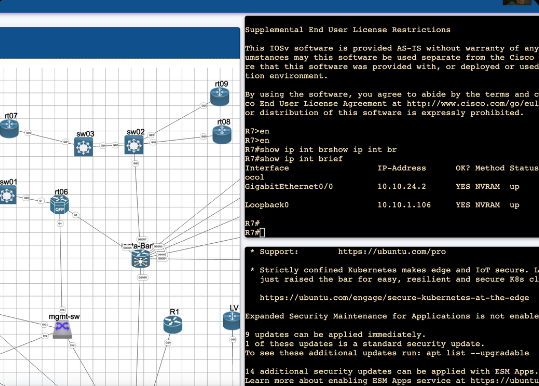
Task: Select the central Bar switch node
Action: pos(141,259)
